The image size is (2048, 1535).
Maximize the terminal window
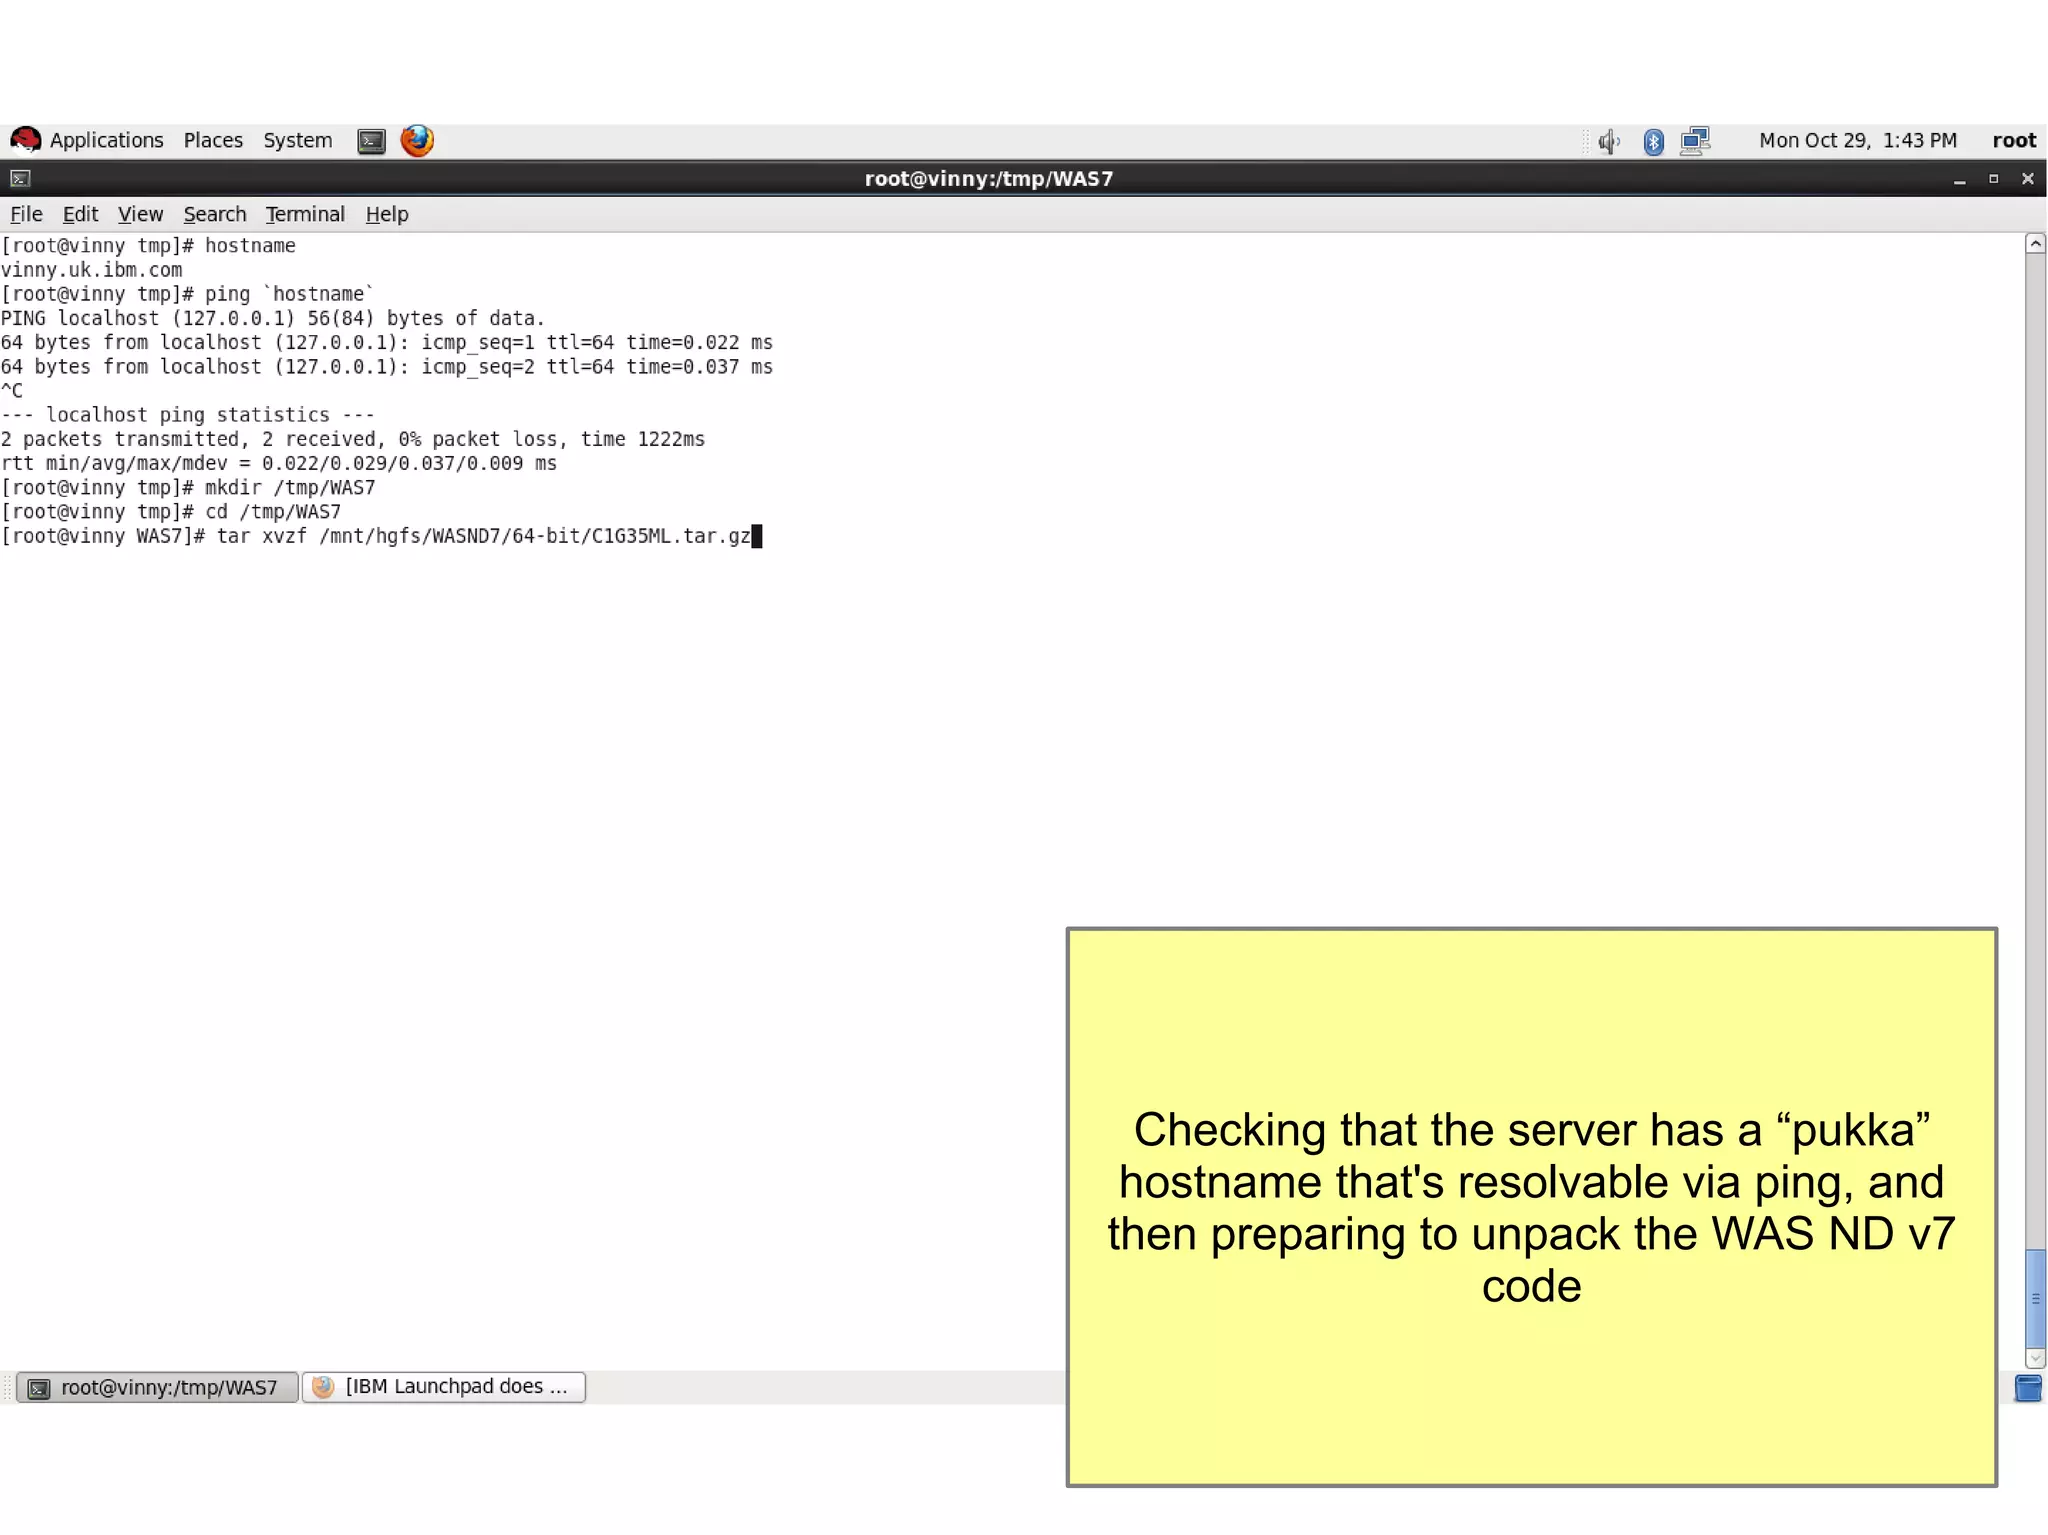click(x=1993, y=179)
